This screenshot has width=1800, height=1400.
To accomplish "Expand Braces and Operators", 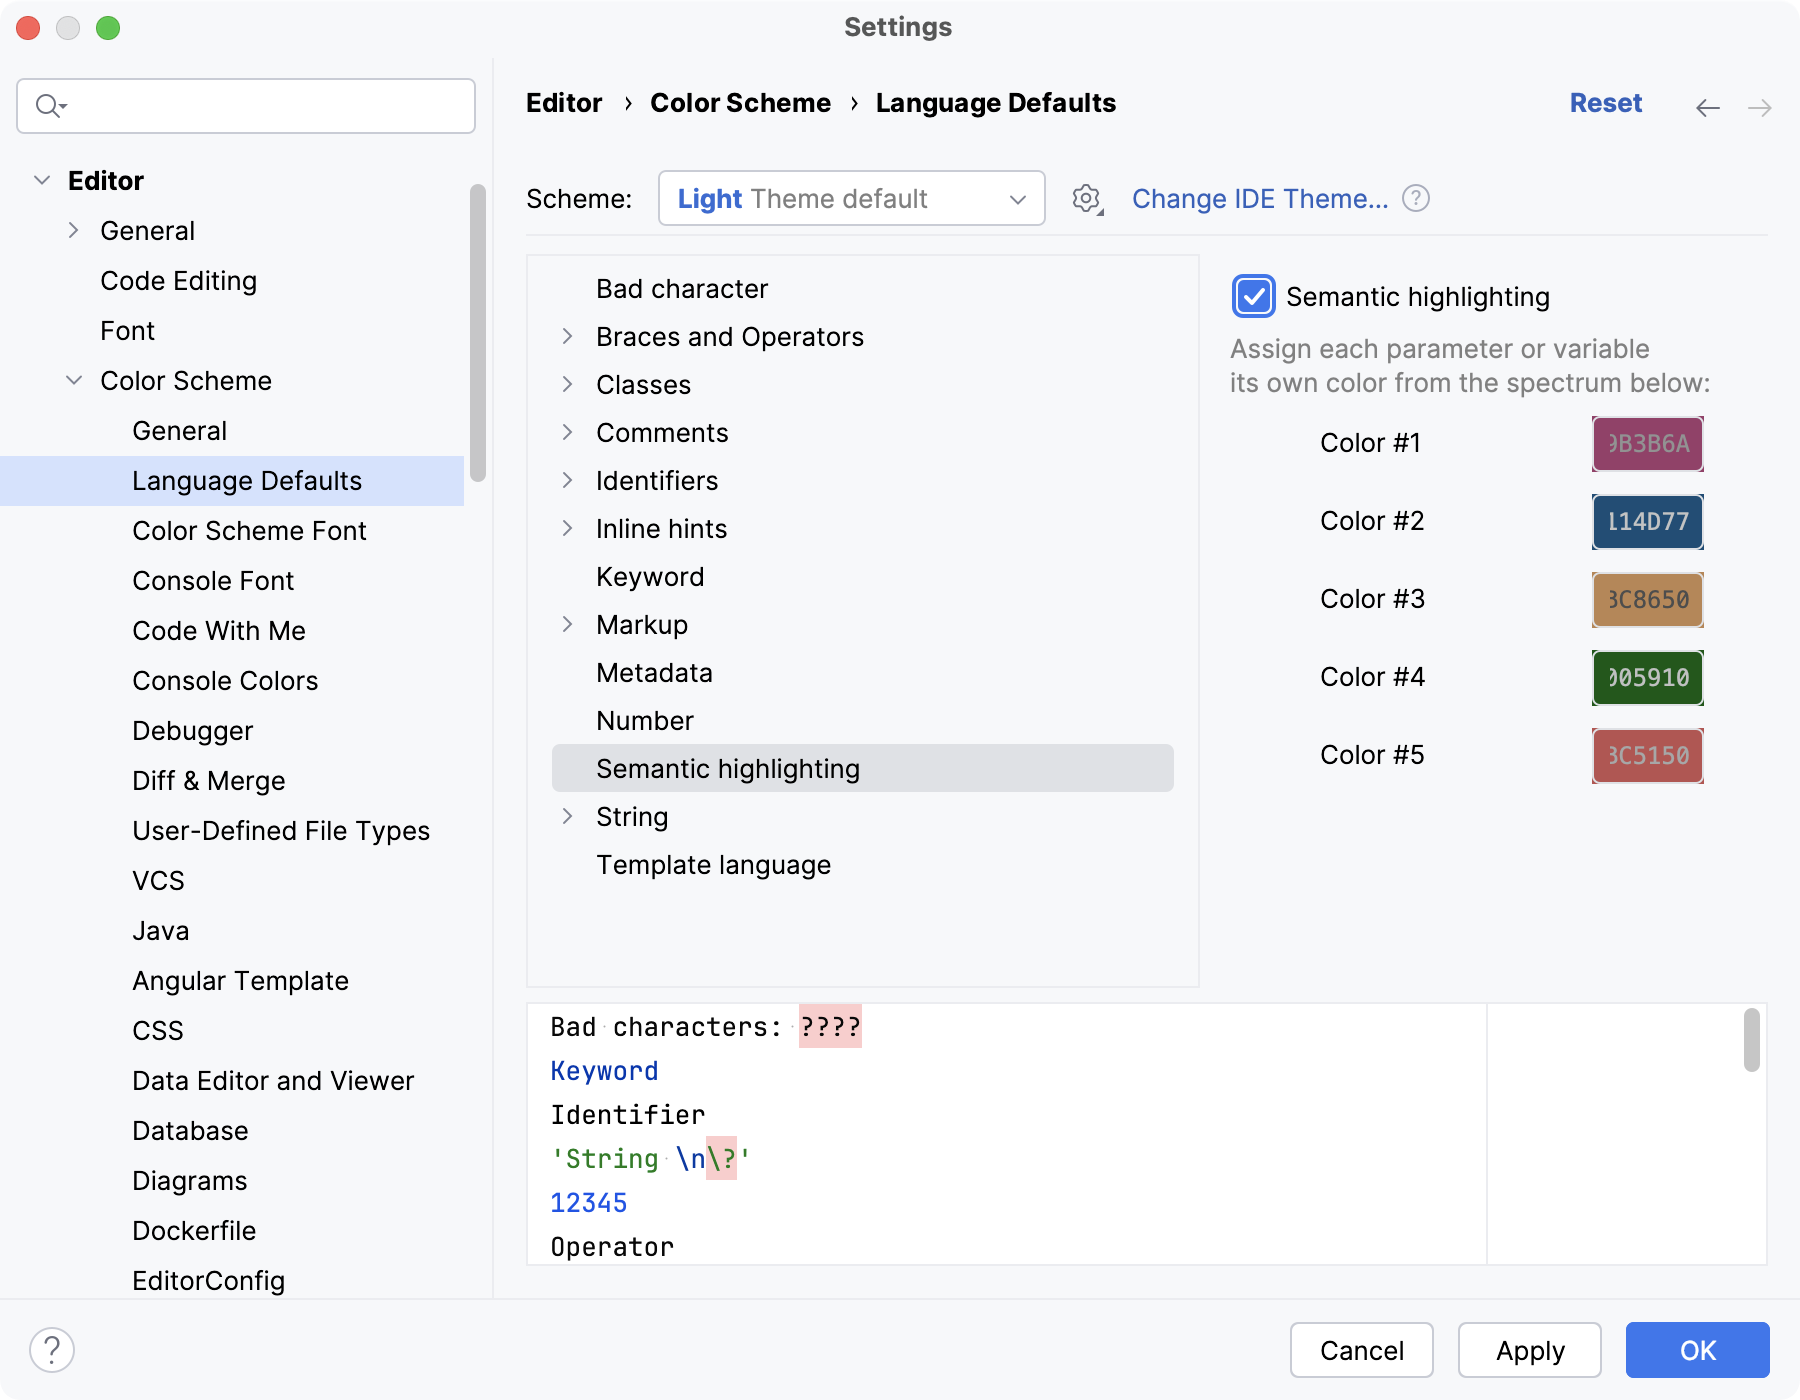I will pyautogui.click(x=568, y=336).
